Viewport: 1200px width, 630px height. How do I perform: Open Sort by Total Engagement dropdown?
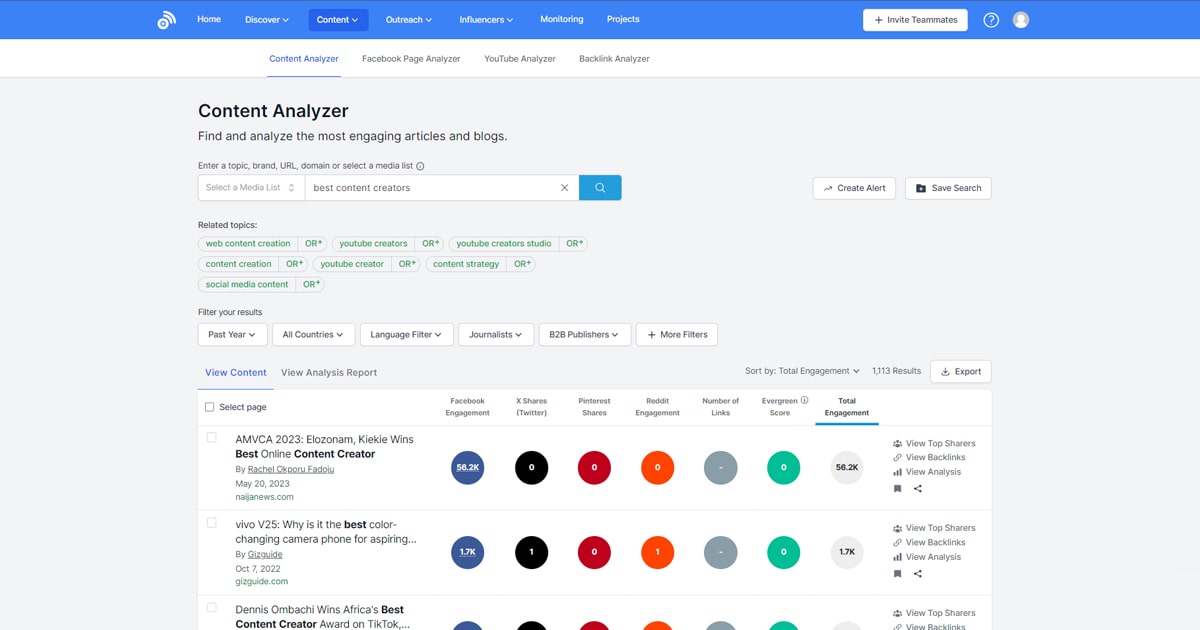pyautogui.click(x=802, y=371)
